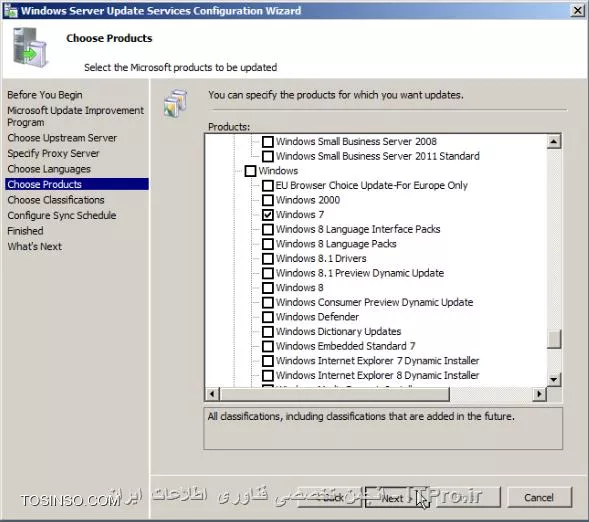Check Windows 8.1 Preview Dynamic Update

click(268, 273)
